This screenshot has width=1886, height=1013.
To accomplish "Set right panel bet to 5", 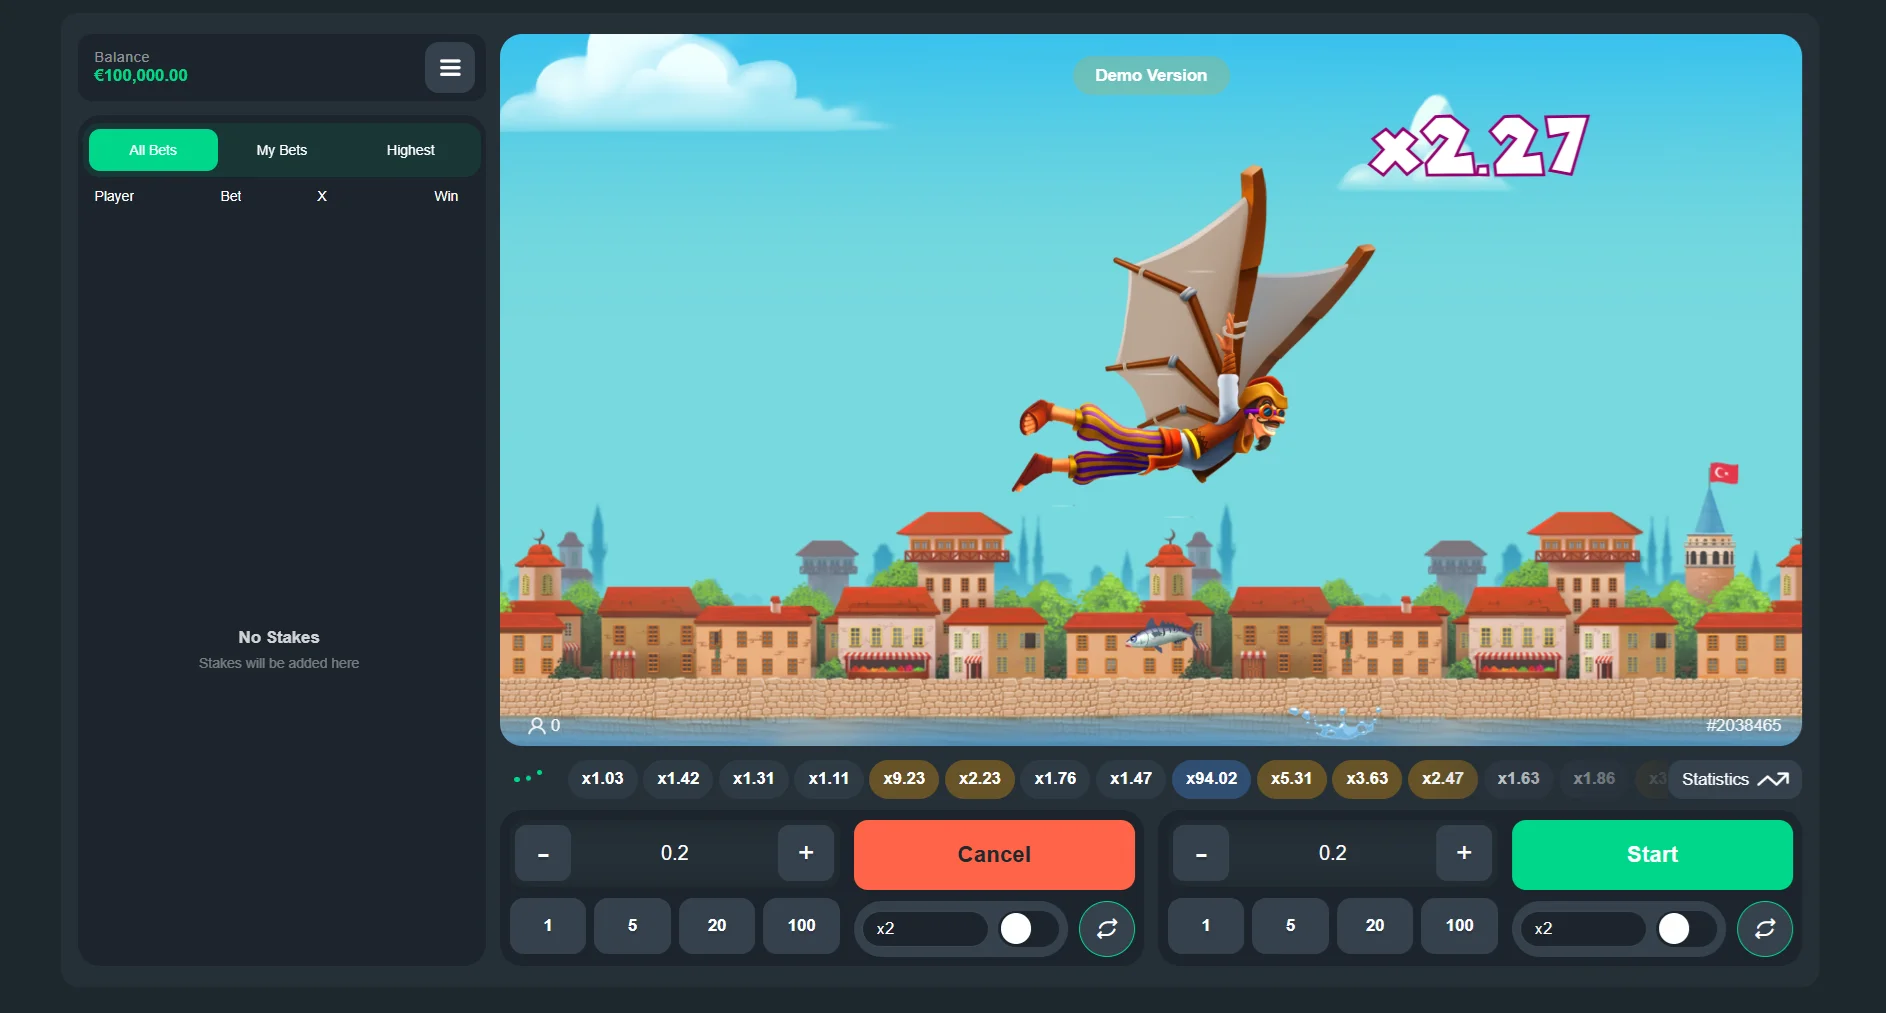I will pos(1290,925).
